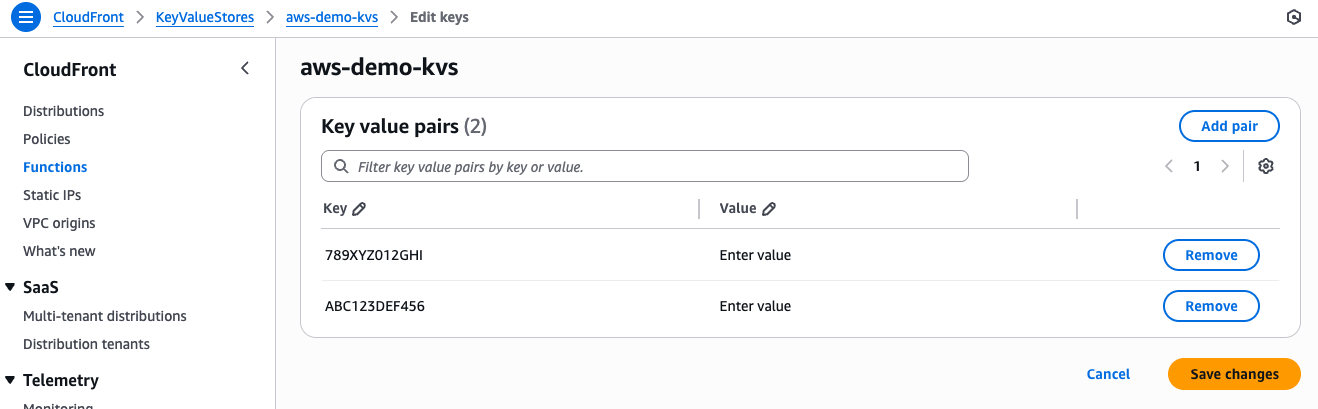The height and width of the screenshot is (409, 1318).
Task: Collapse the CloudFront side navigation panel
Action: [x=245, y=69]
